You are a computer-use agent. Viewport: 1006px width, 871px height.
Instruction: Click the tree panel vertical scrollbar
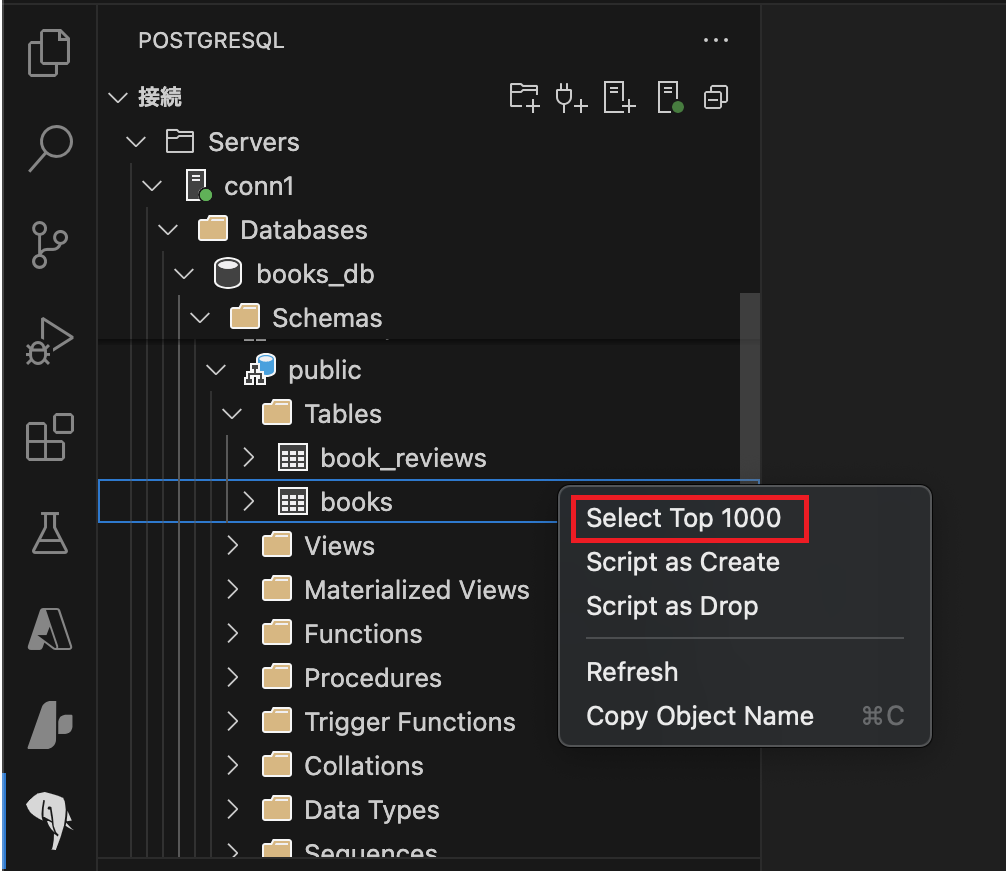[749, 387]
